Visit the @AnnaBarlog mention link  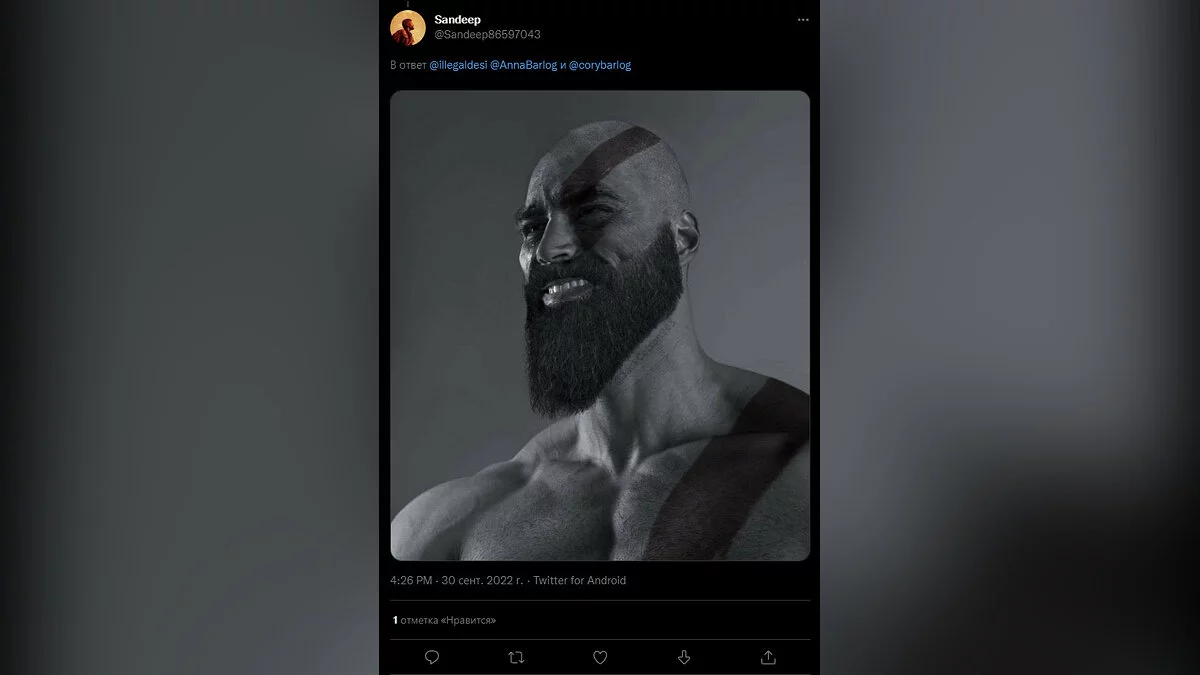[523, 65]
